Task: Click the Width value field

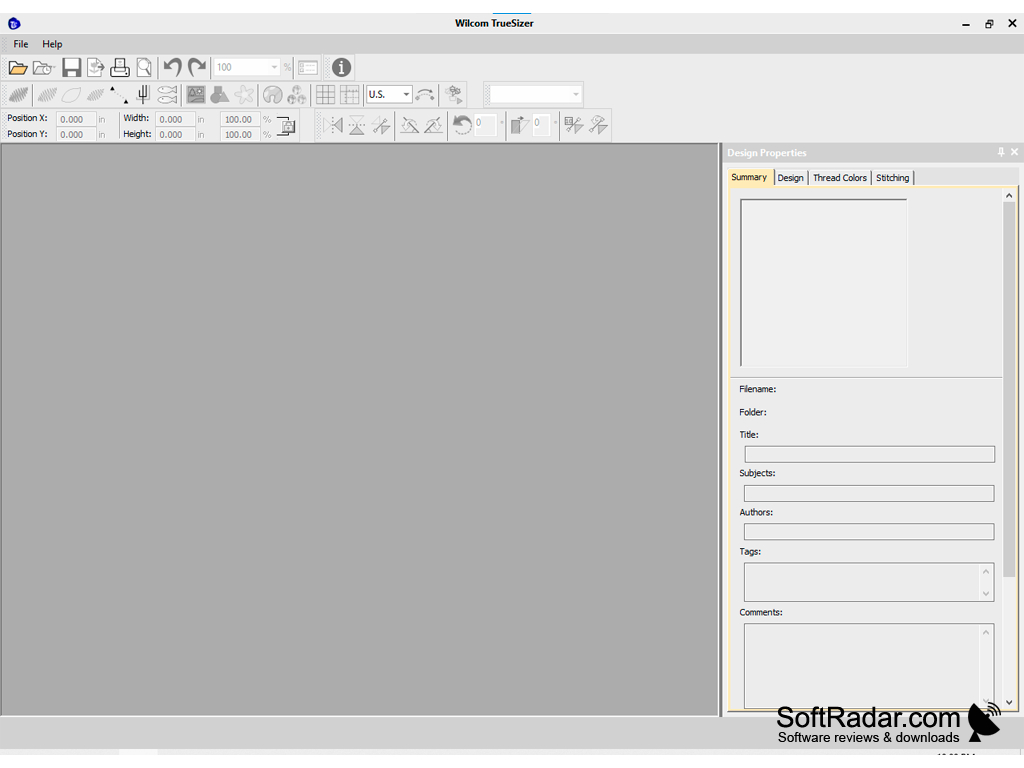Action: (x=175, y=119)
